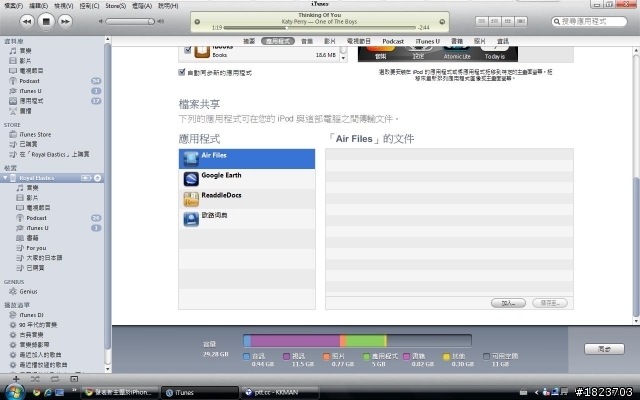Collapse the Royal Elastics device triangle
Viewport: 640px width, 400px height.
[x=5, y=178]
